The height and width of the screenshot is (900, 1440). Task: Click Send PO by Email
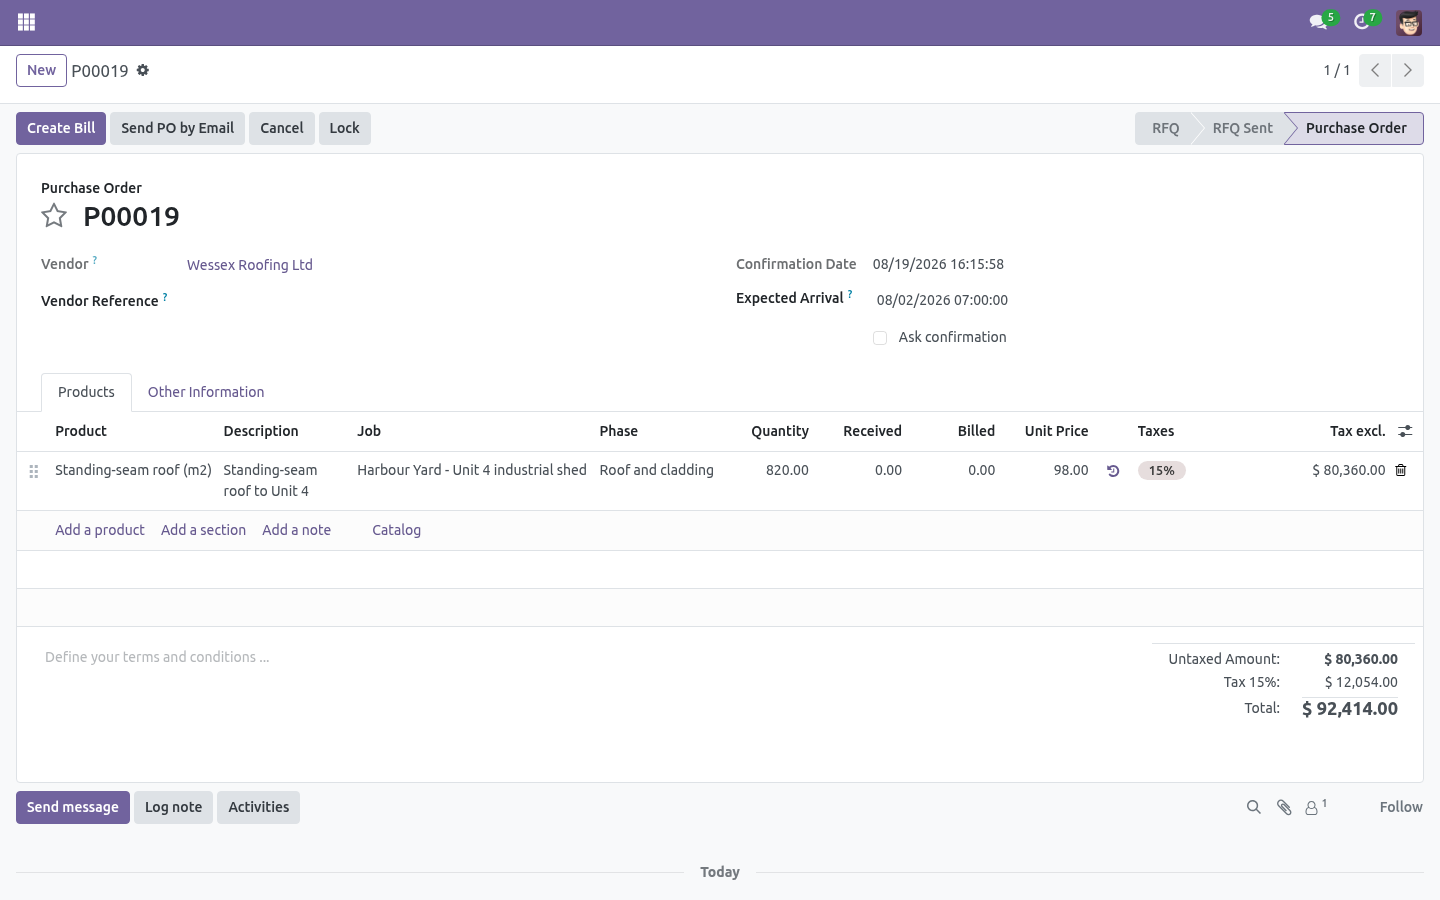(x=177, y=128)
